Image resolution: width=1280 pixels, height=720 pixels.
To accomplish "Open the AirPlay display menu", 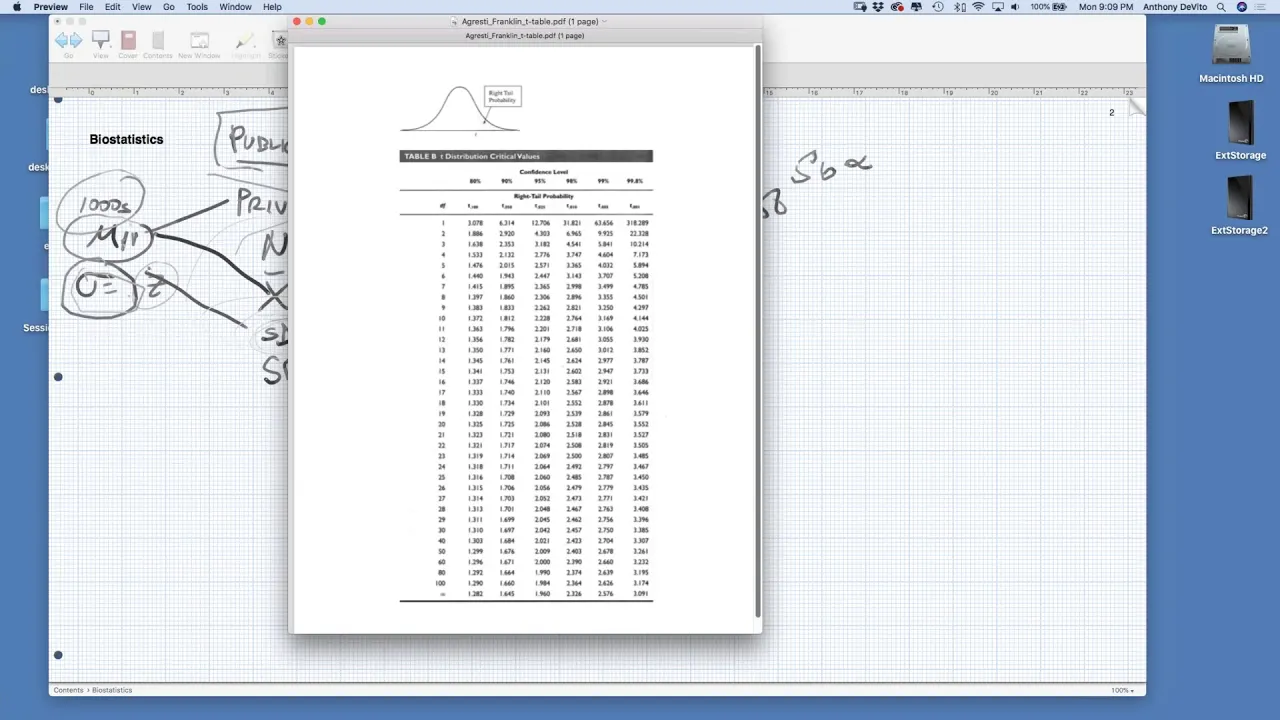I will click(x=998, y=7).
